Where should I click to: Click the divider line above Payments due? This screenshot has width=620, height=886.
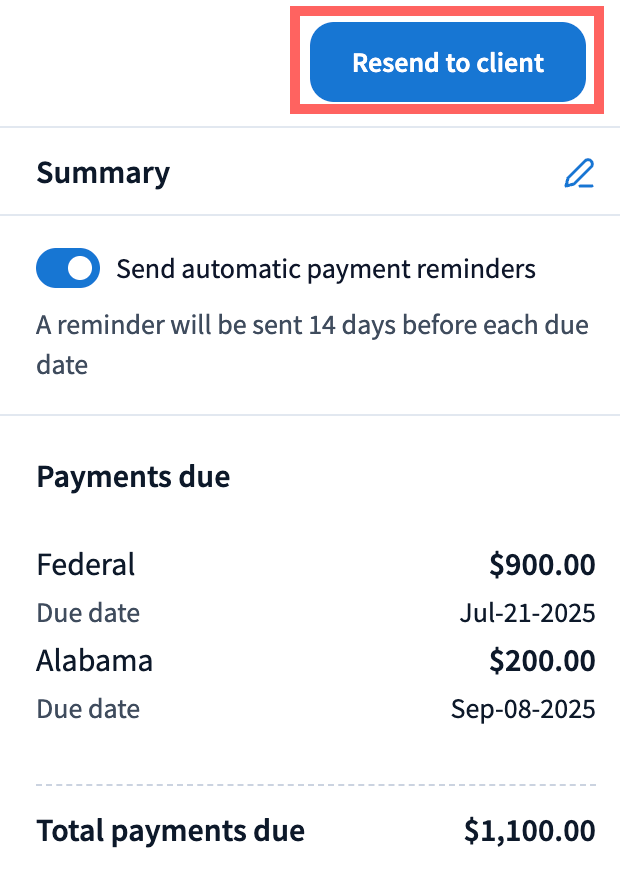pyautogui.click(x=310, y=414)
